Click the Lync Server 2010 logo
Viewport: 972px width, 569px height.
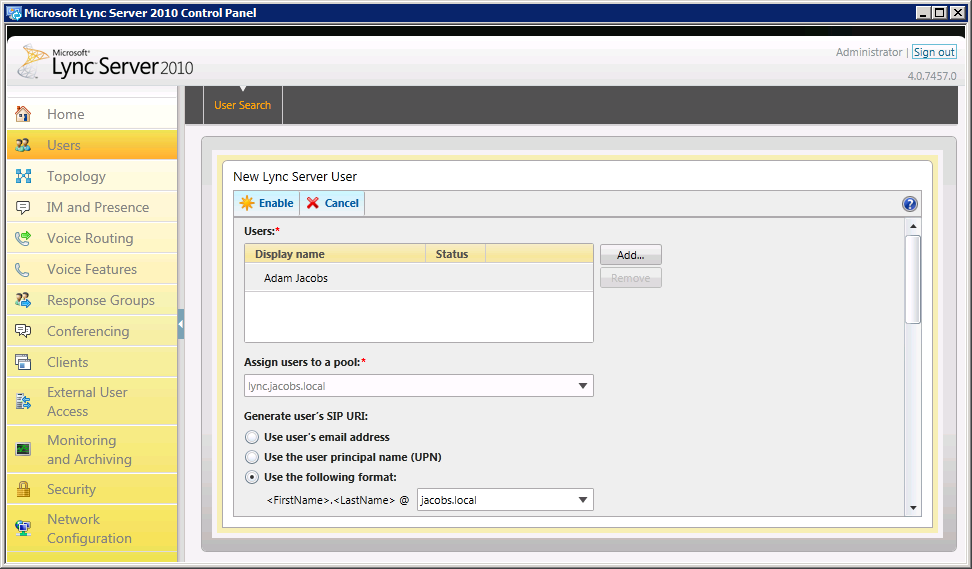(x=105, y=62)
